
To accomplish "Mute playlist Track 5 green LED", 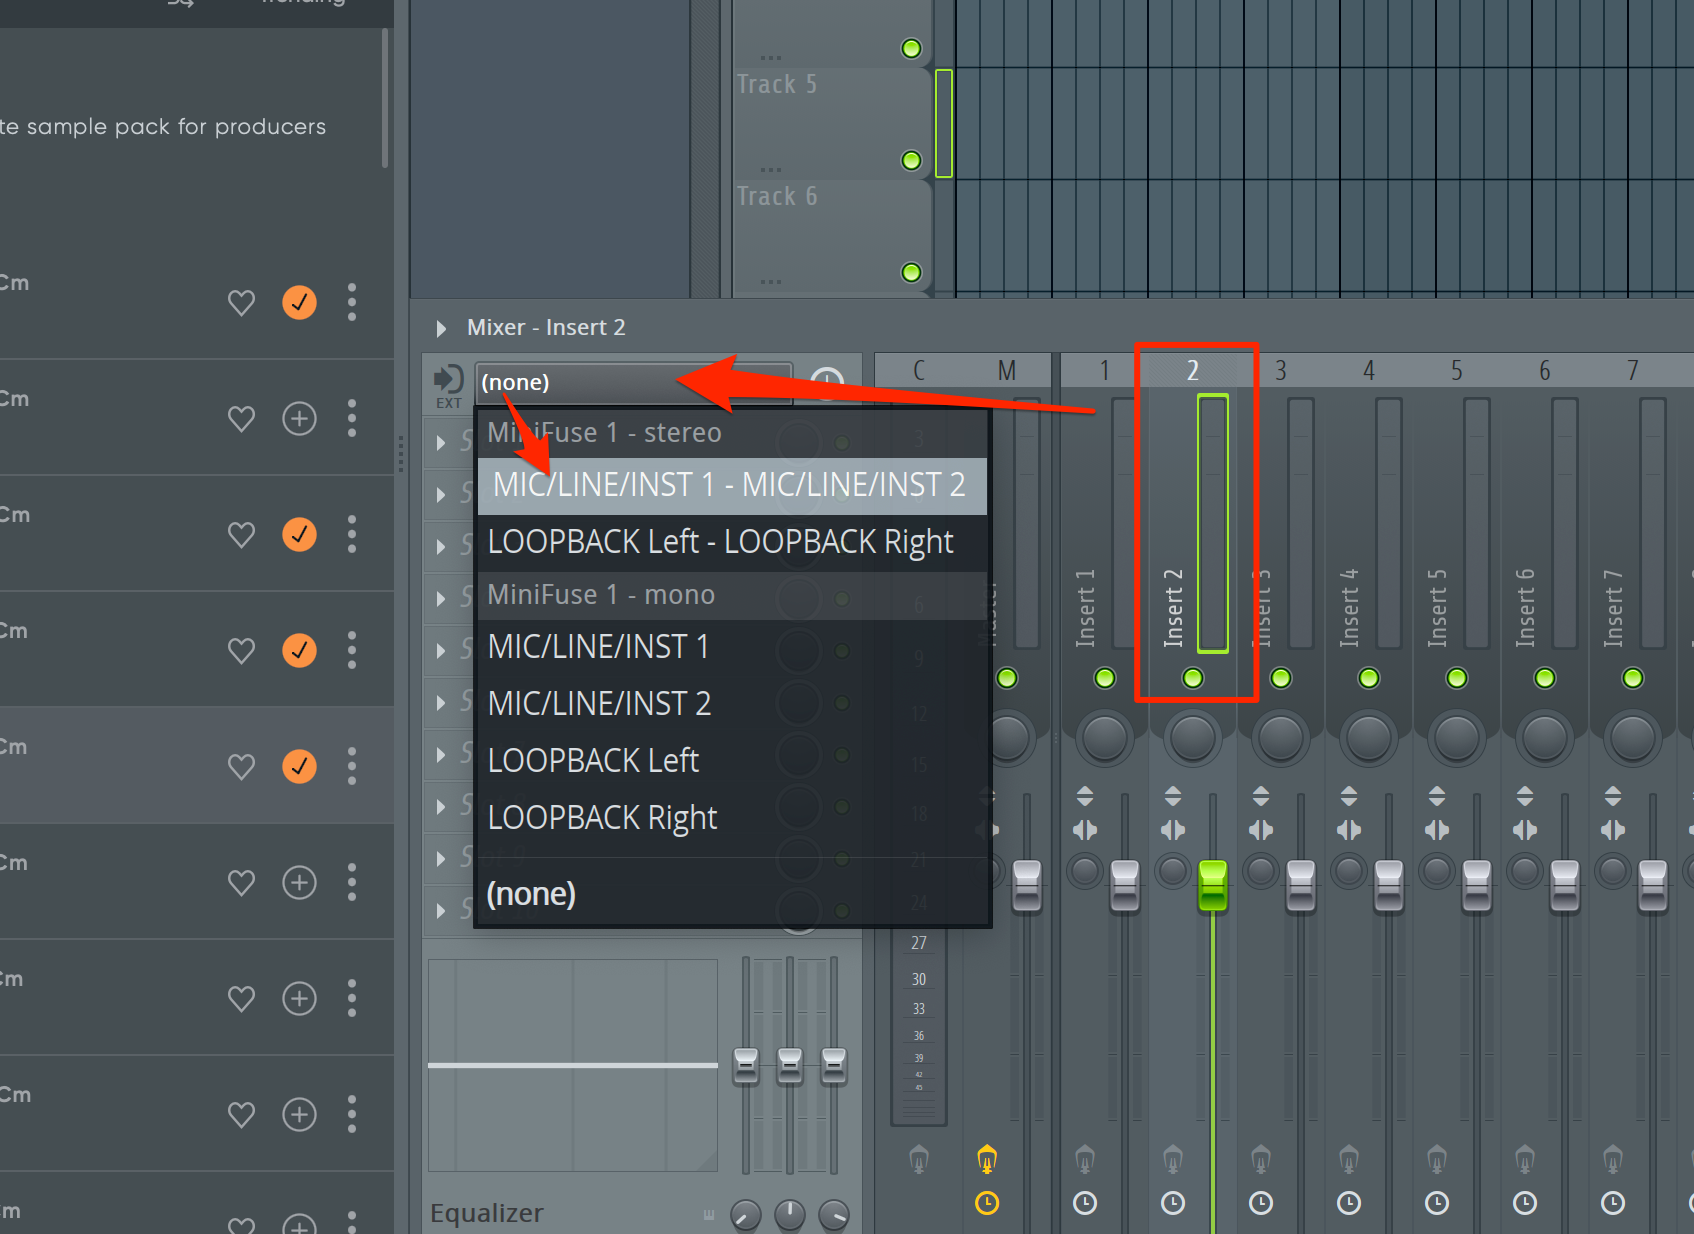I will (x=911, y=160).
